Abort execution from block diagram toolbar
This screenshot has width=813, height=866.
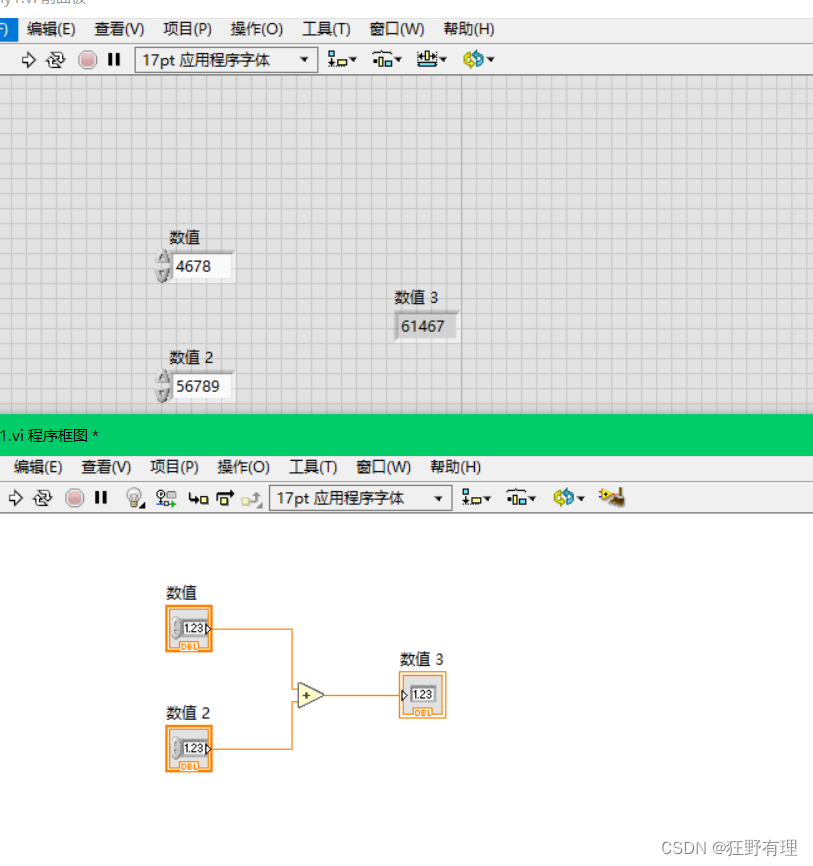[74, 498]
